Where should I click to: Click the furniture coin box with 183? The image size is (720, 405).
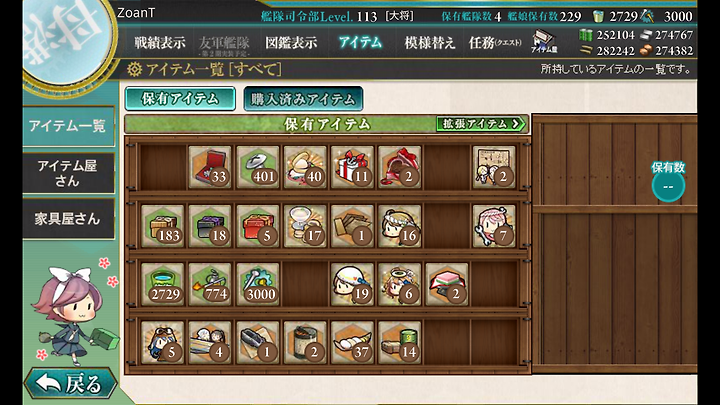[x=163, y=226]
